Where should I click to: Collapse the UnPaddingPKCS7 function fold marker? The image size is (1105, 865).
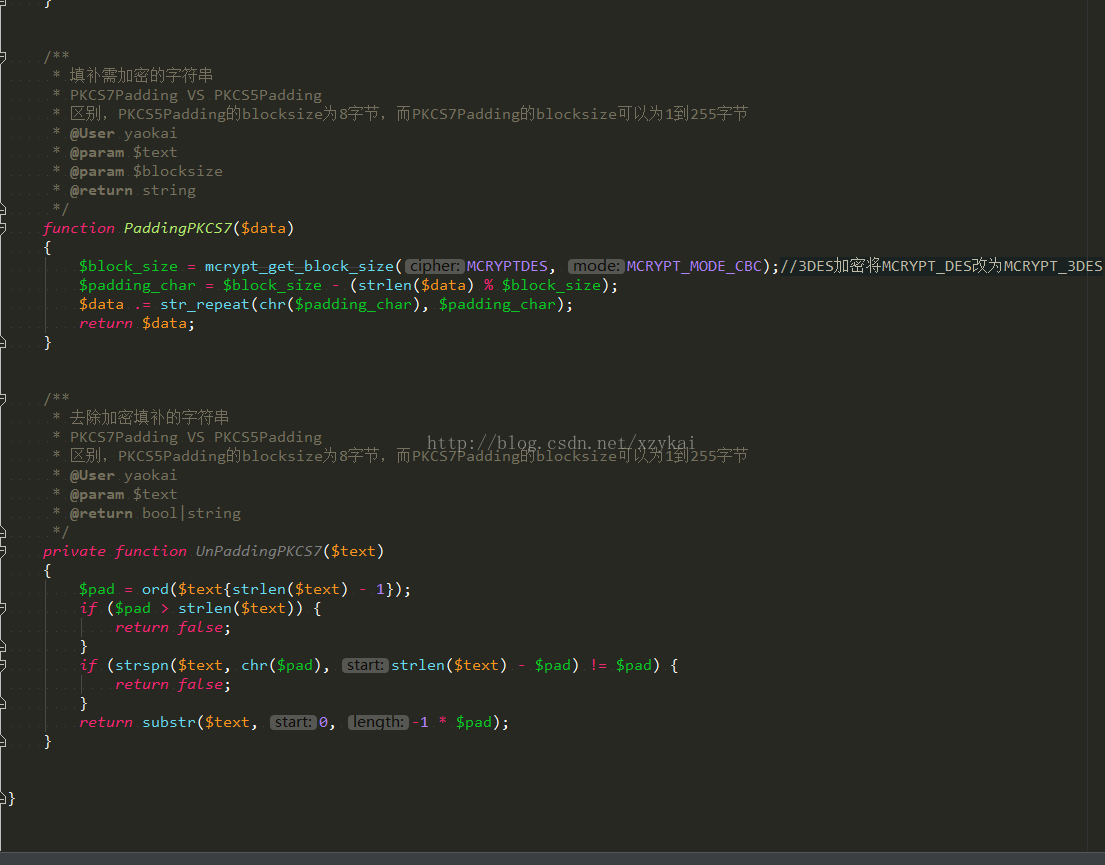(3, 551)
